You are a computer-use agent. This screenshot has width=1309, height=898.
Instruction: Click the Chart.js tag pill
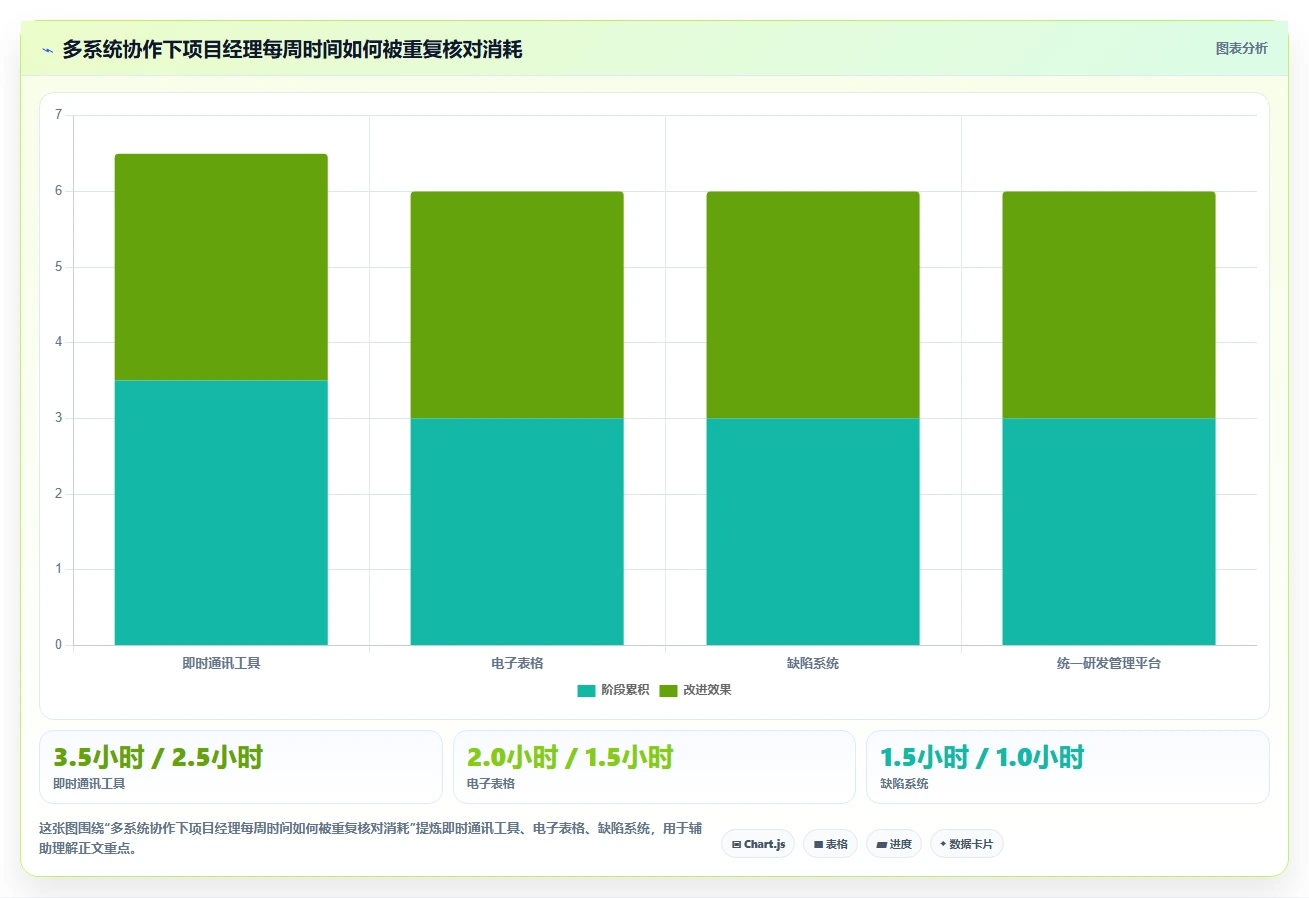pos(758,844)
